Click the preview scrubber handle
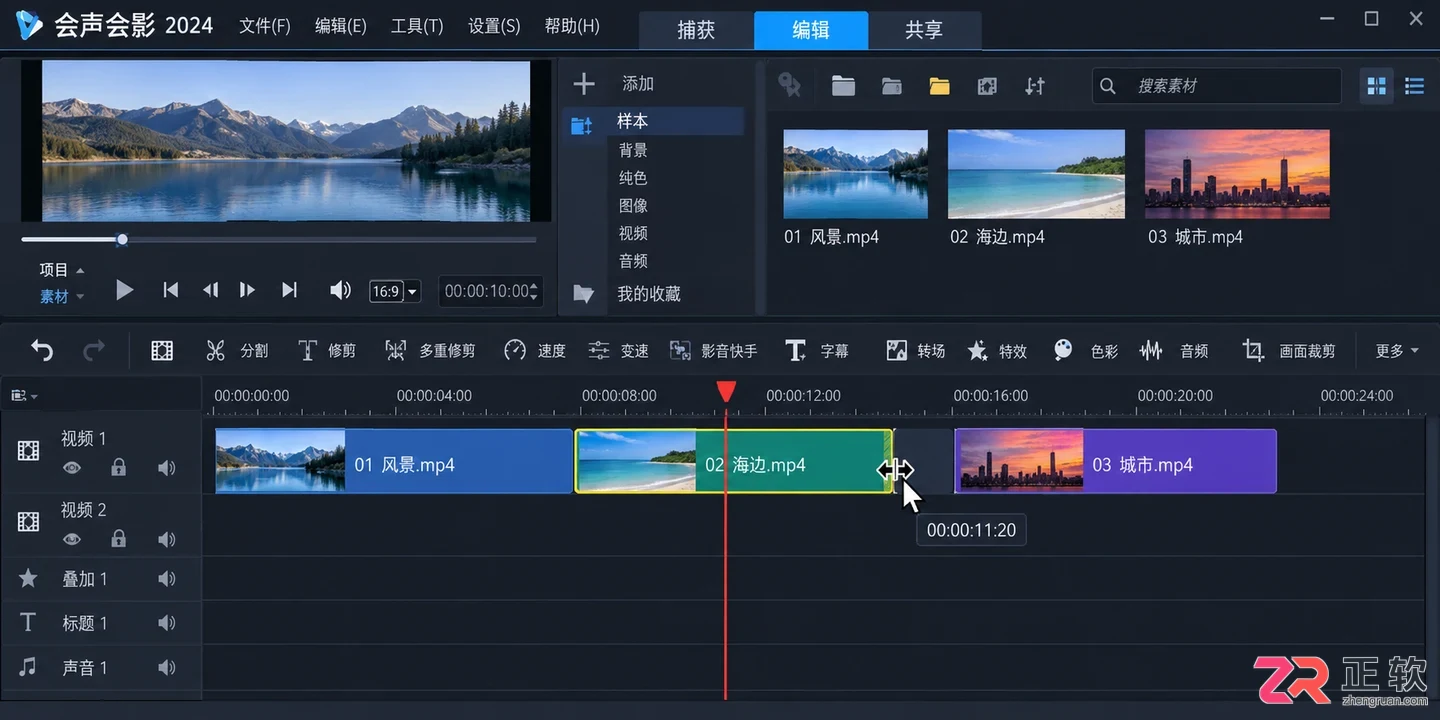The height and width of the screenshot is (720, 1440). click(x=122, y=239)
